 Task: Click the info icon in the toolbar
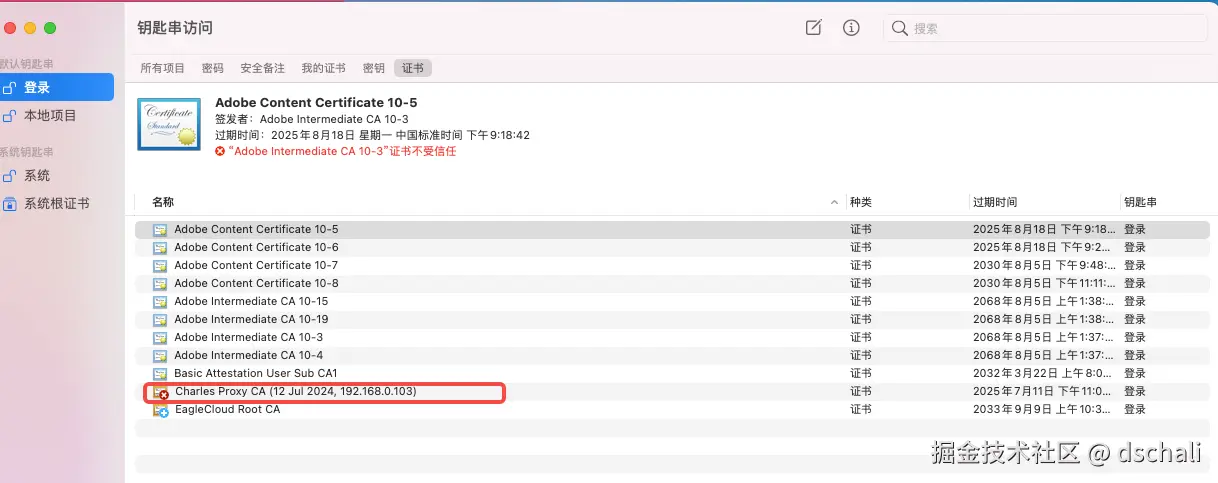pos(851,28)
